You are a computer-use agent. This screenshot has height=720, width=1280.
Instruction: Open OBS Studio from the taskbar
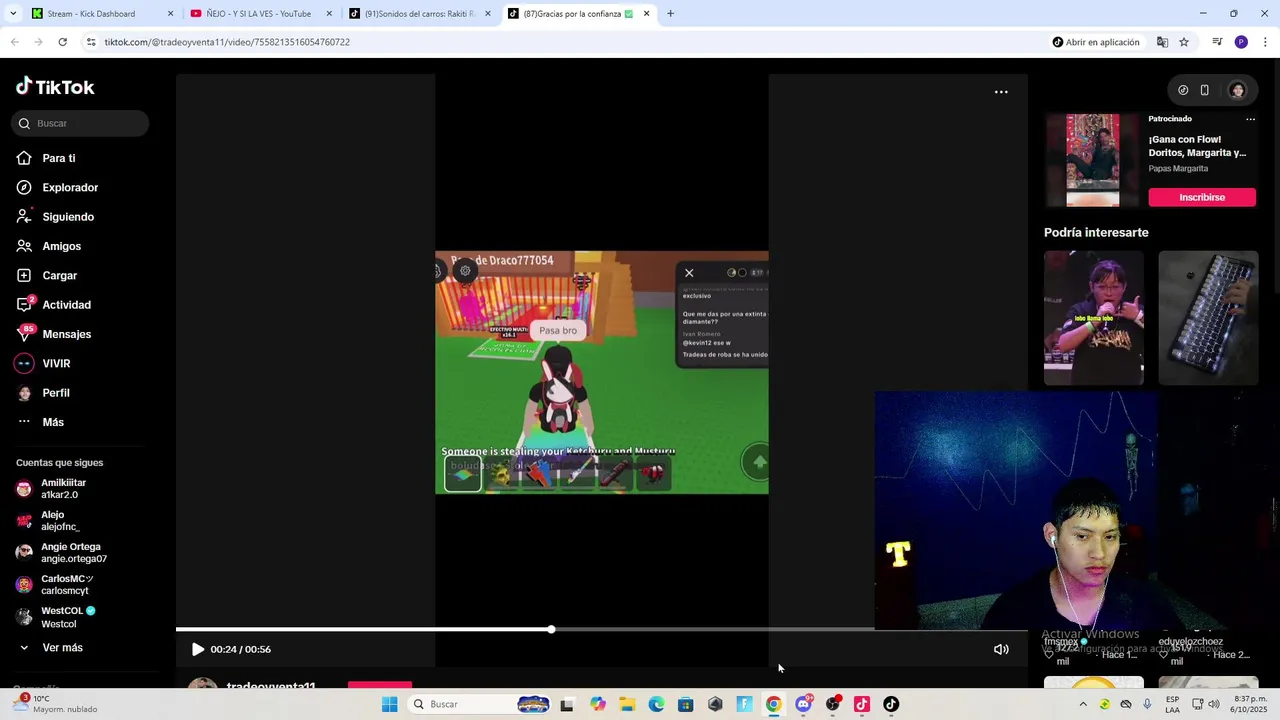832,704
